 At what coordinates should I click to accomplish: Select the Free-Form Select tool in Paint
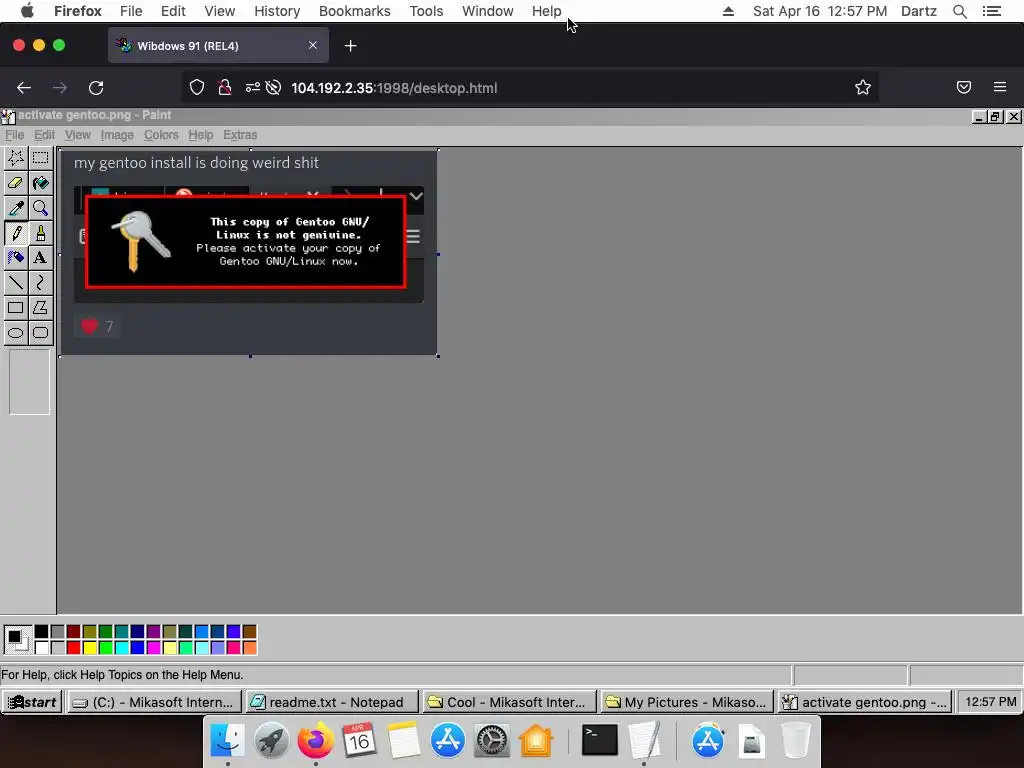click(16, 158)
